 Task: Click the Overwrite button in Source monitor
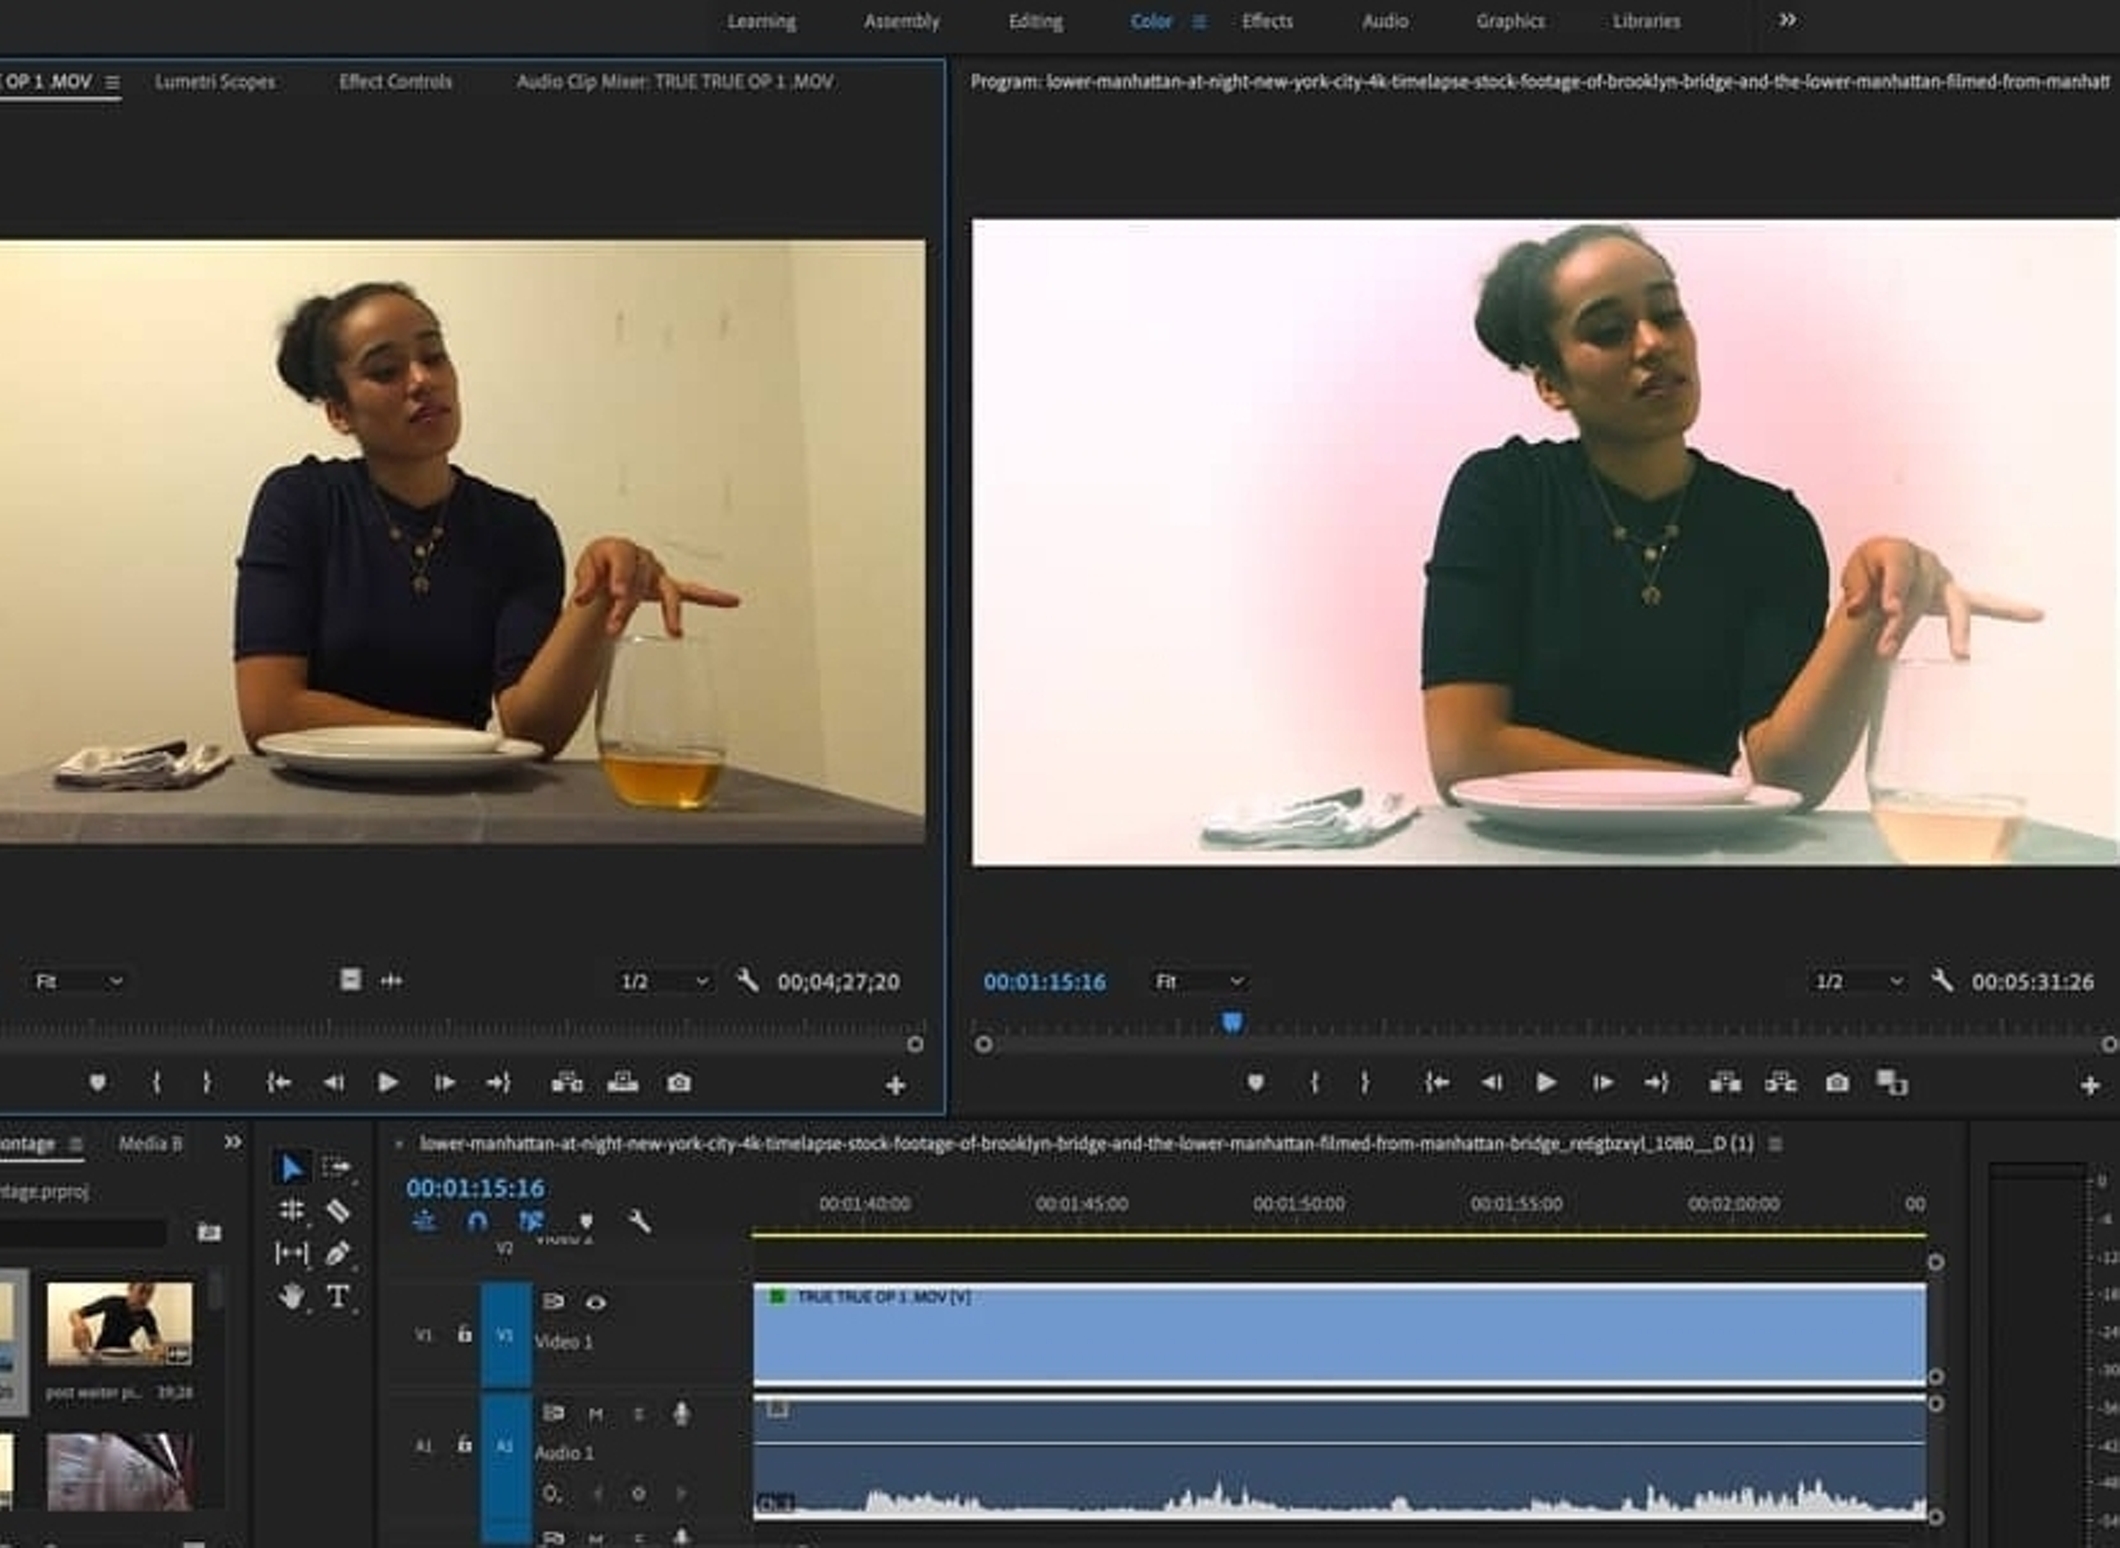[623, 1083]
